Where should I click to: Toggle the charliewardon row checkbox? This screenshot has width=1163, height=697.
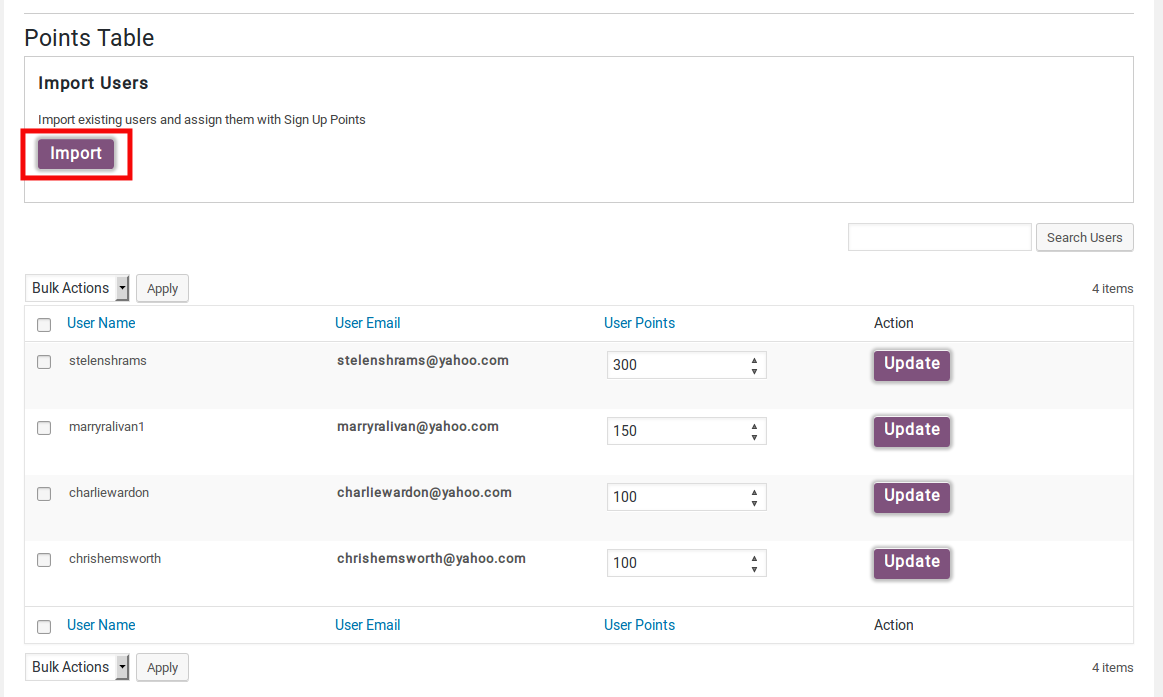pos(44,494)
